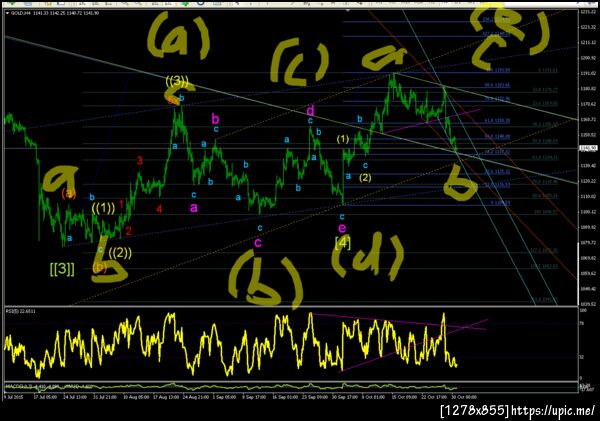Viewport: 600px width, 421px height.
Task: Click the RSI 70 level on indicator scale
Action: tap(582, 323)
